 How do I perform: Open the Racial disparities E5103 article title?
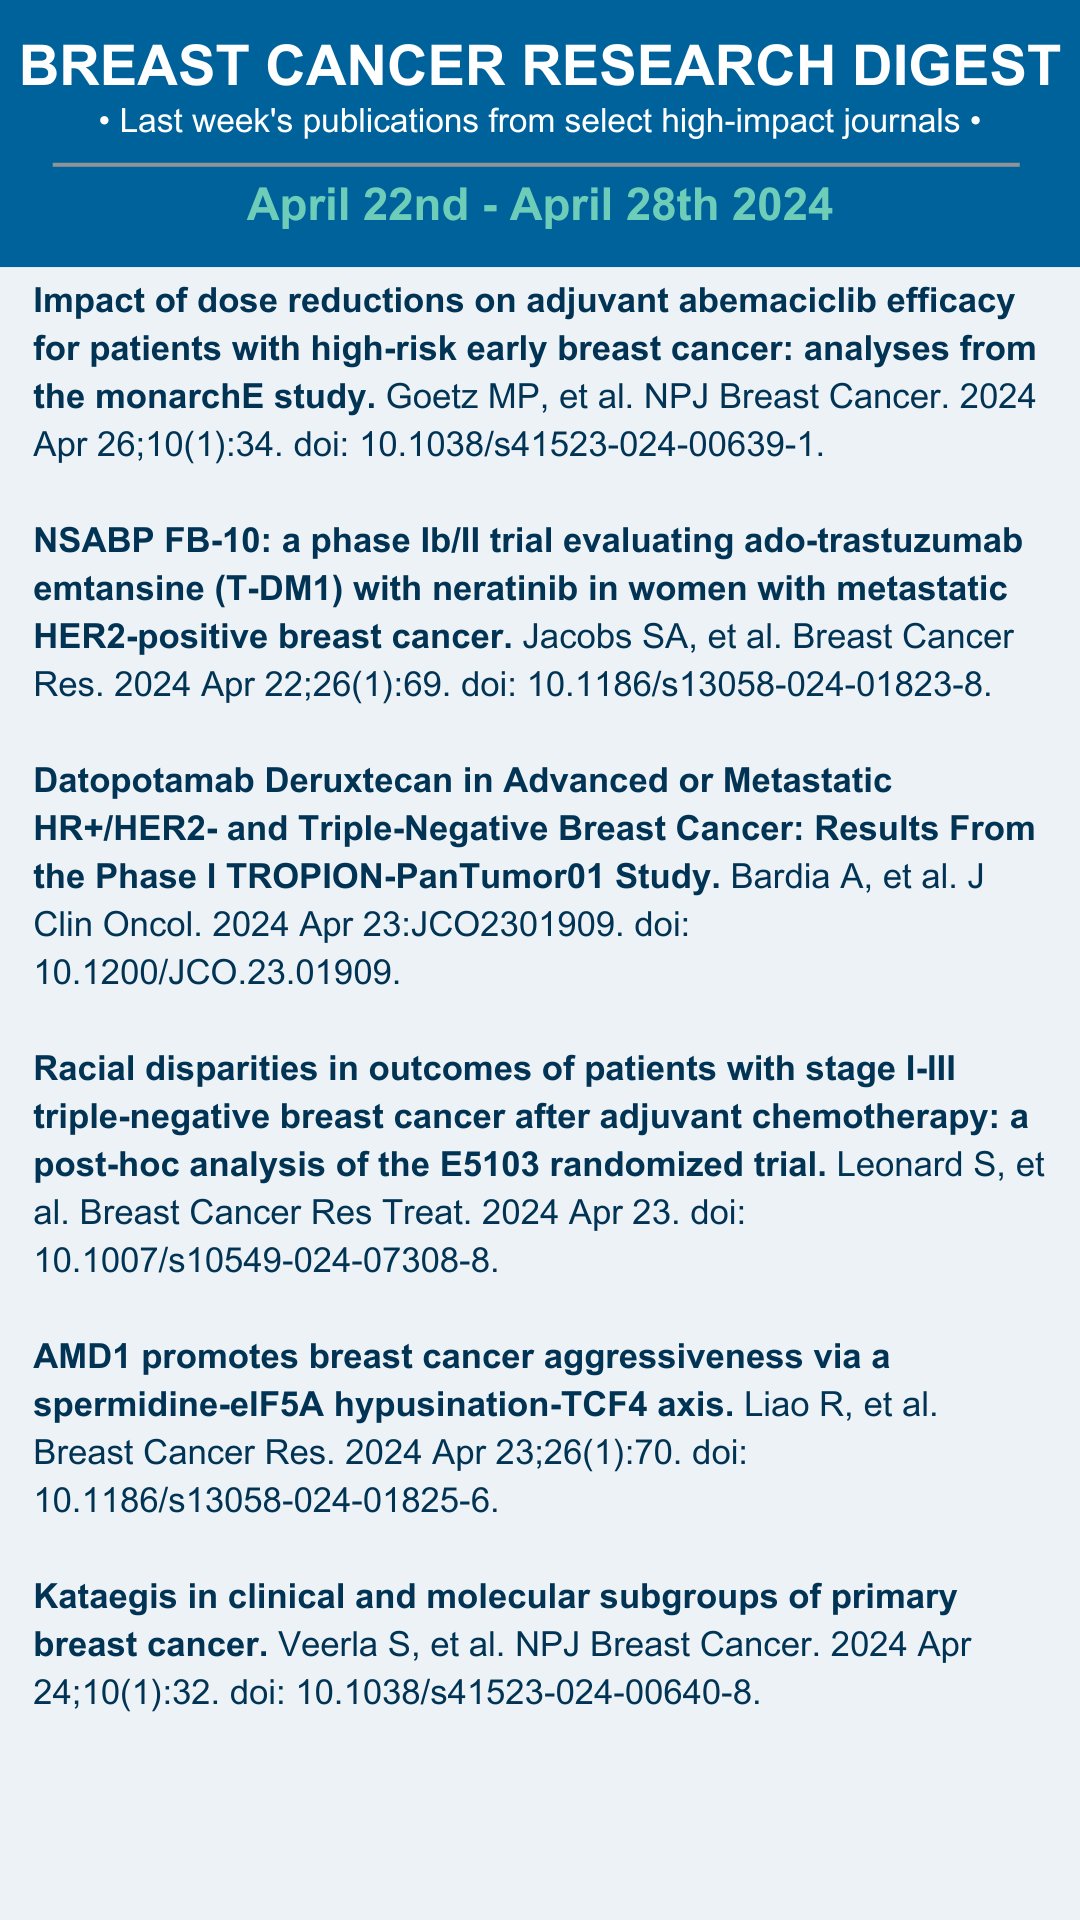coord(531,1117)
